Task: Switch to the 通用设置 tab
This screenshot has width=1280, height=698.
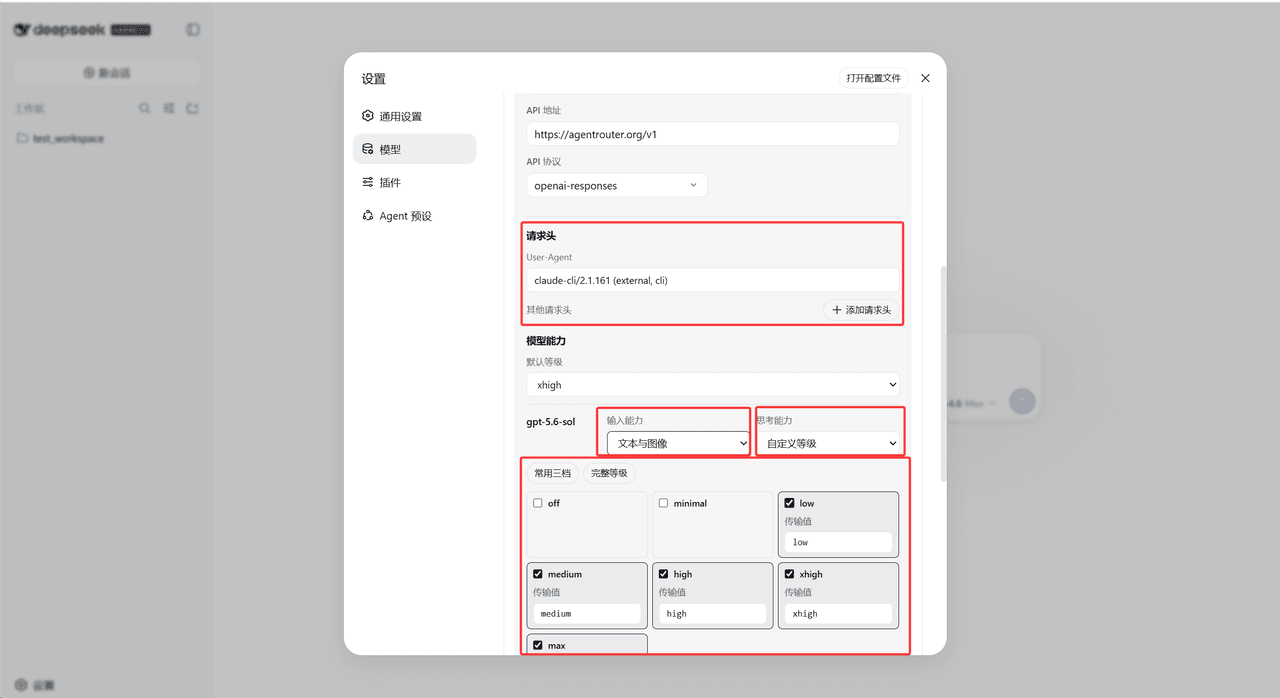Action: (x=414, y=116)
